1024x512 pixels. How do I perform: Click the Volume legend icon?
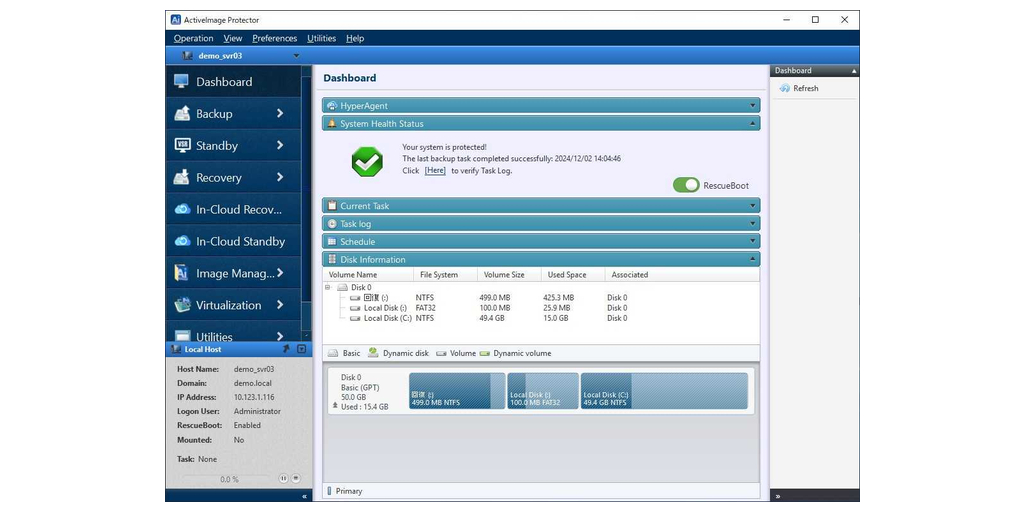441,353
